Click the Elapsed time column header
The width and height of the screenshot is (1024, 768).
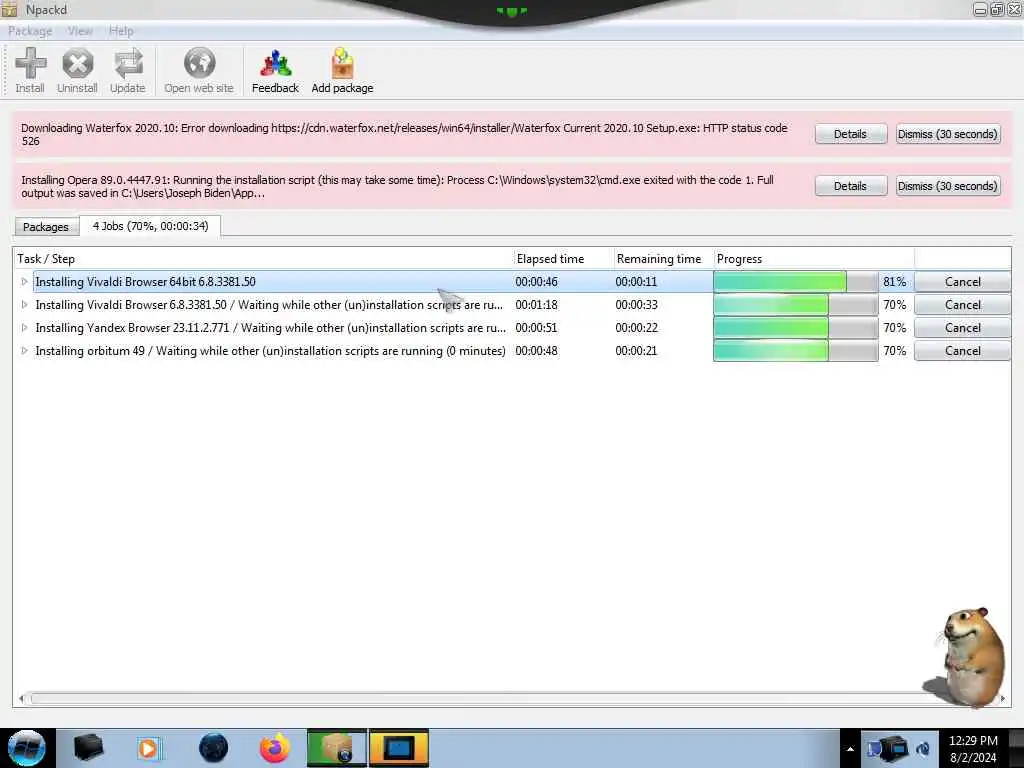(563, 259)
